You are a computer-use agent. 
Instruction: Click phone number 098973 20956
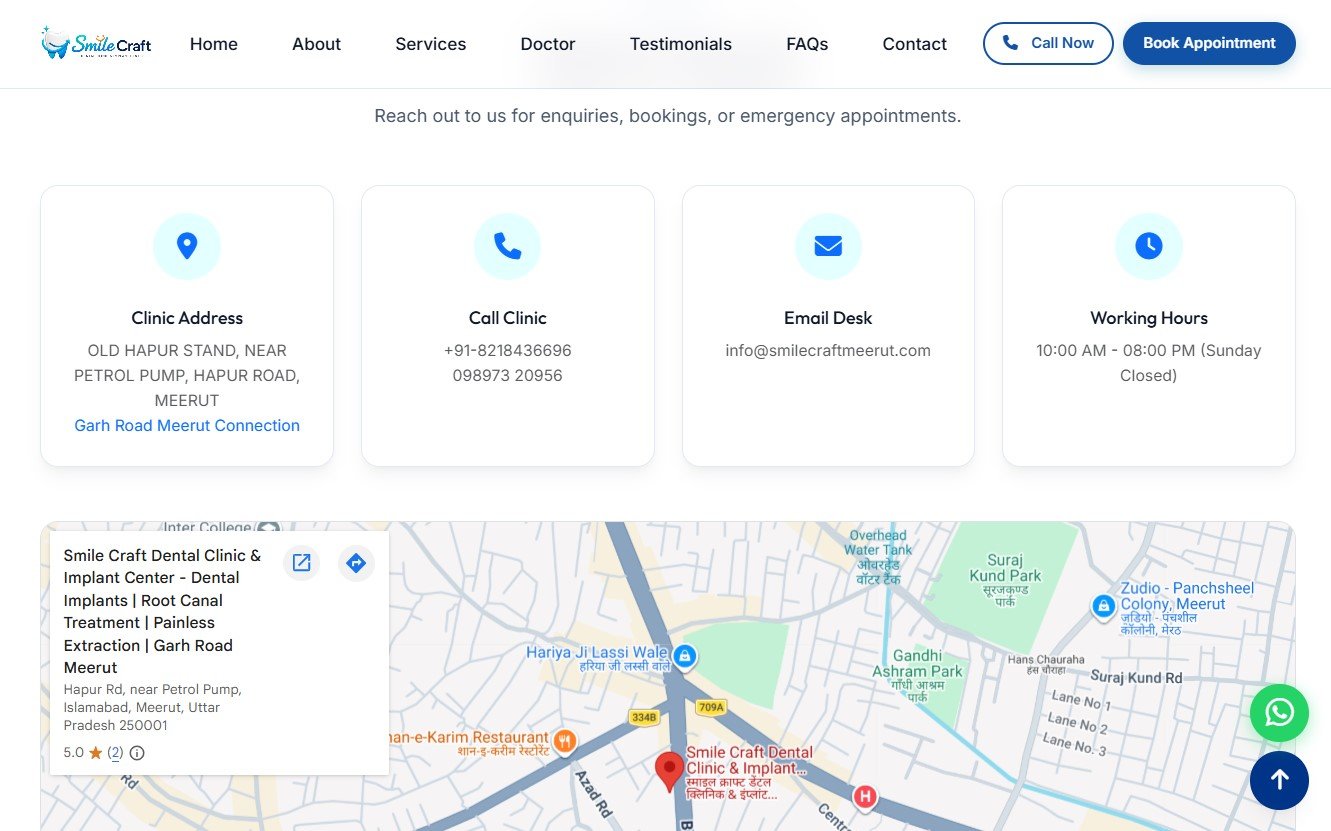pos(507,375)
